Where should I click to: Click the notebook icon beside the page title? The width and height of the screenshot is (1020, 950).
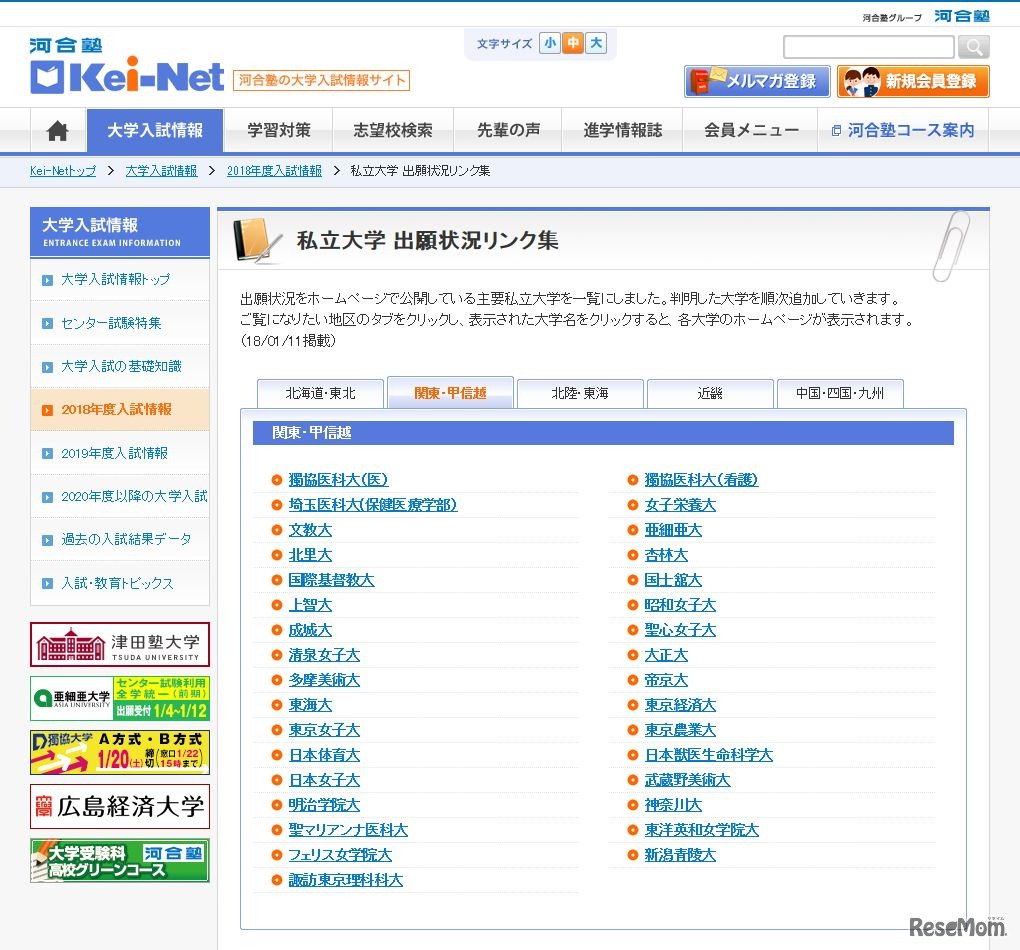257,238
